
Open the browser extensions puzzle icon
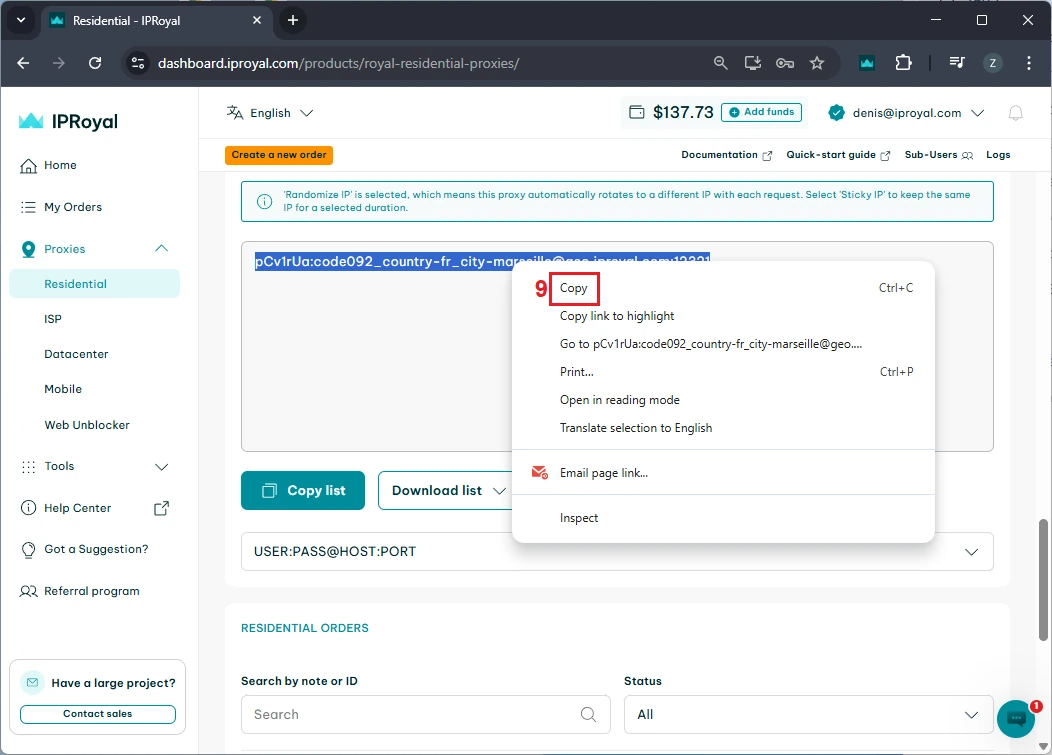903,63
